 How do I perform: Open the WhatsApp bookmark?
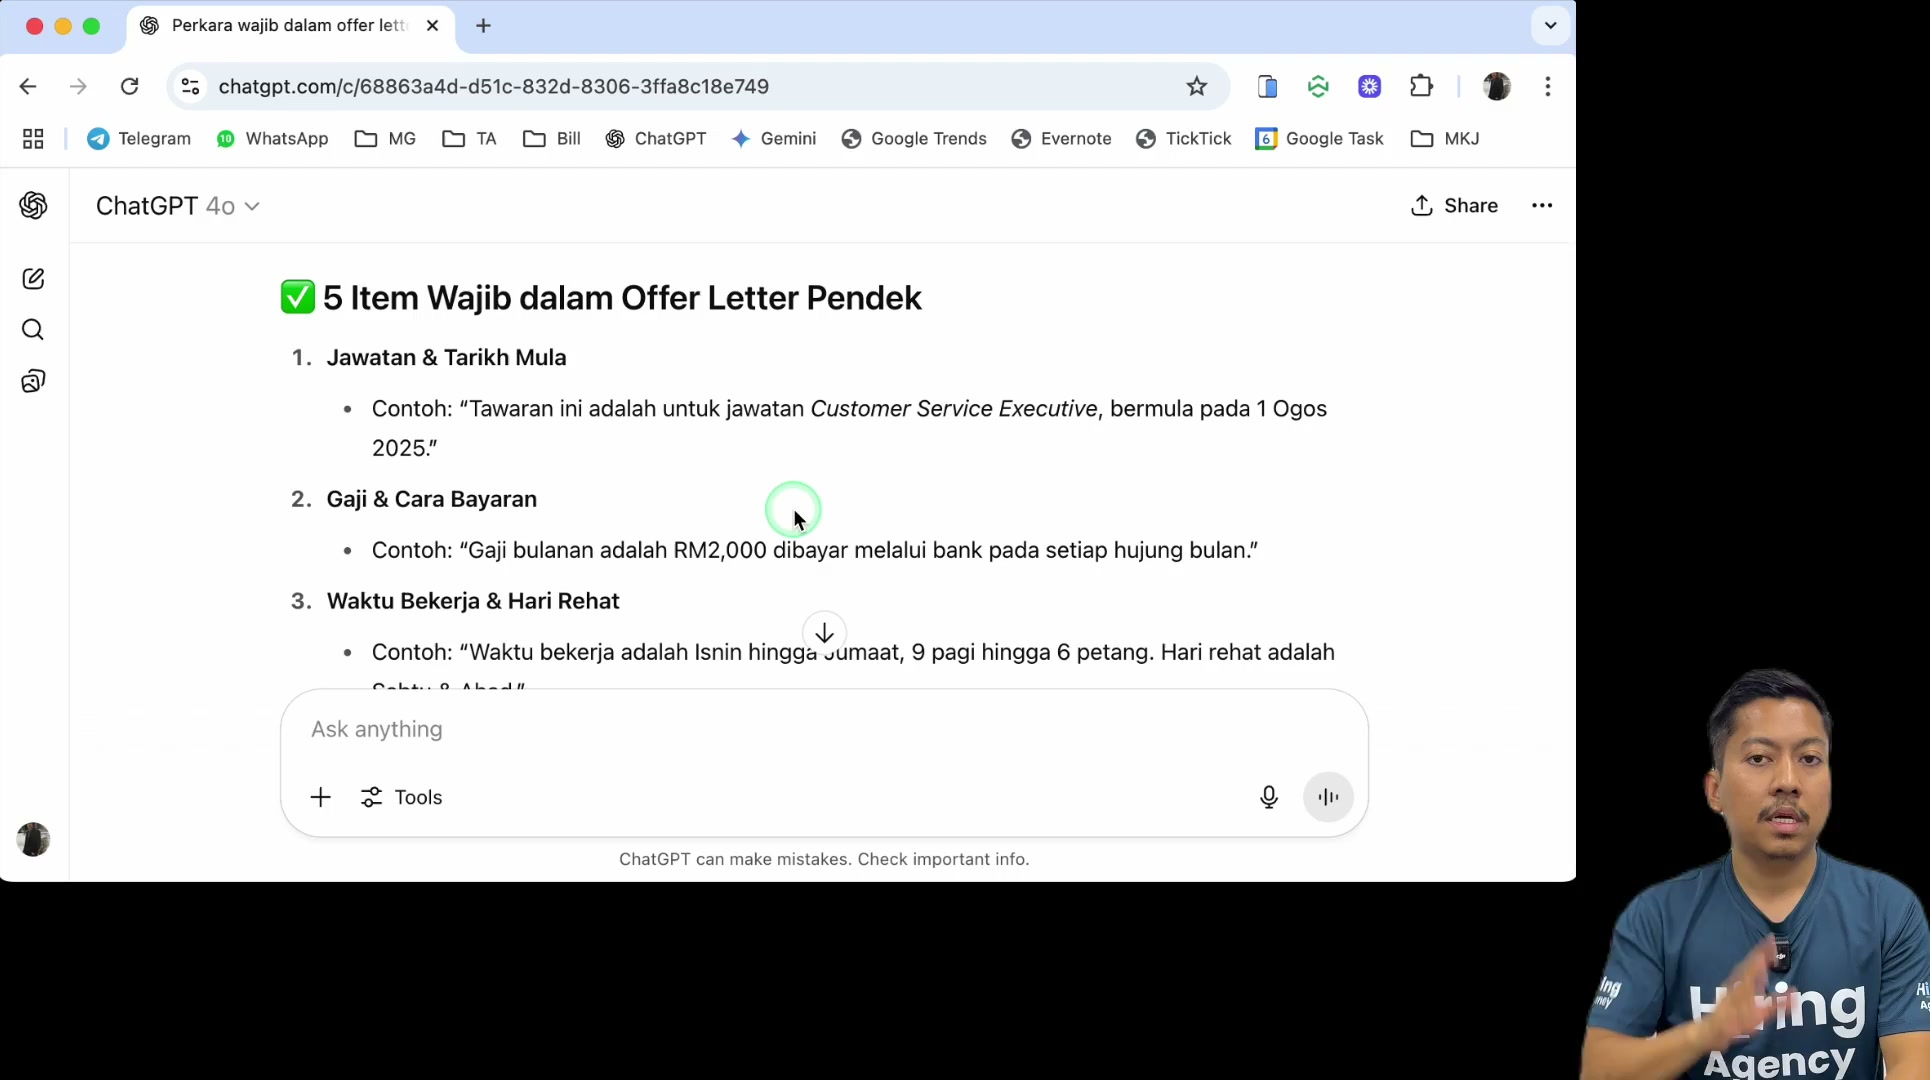272,139
